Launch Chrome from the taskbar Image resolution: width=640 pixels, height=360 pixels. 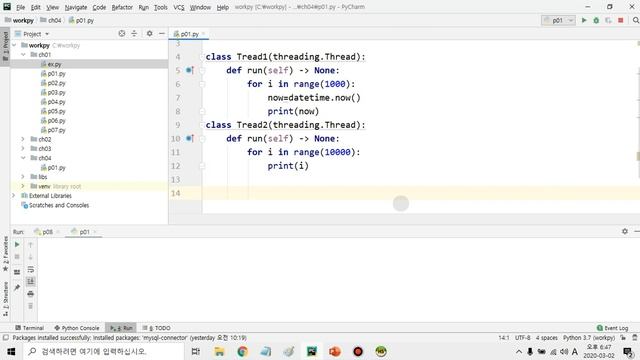click(242, 351)
